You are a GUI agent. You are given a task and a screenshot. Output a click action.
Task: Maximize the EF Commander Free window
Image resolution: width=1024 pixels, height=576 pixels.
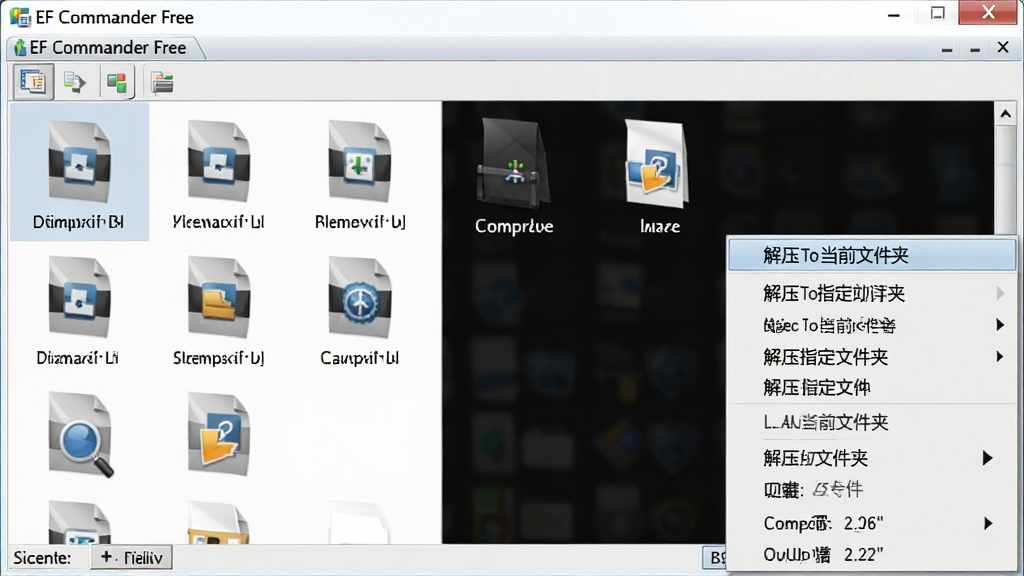938,13
